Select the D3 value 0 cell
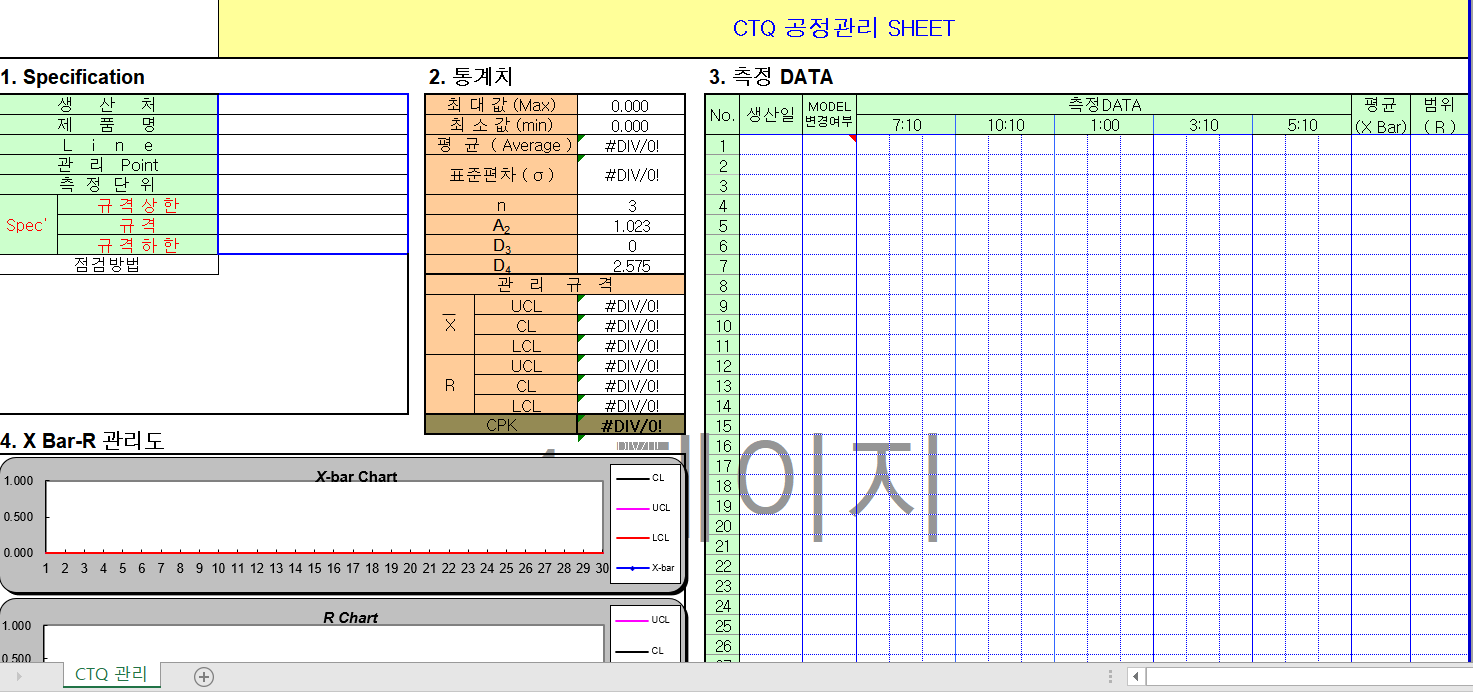 [x=631, y=246]
